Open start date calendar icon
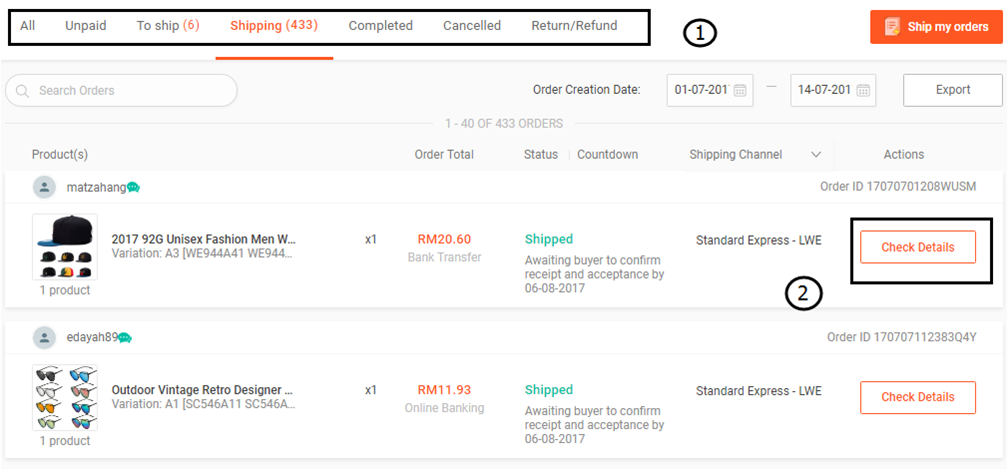Screen dimensions: 1008x470 (740, 91)
